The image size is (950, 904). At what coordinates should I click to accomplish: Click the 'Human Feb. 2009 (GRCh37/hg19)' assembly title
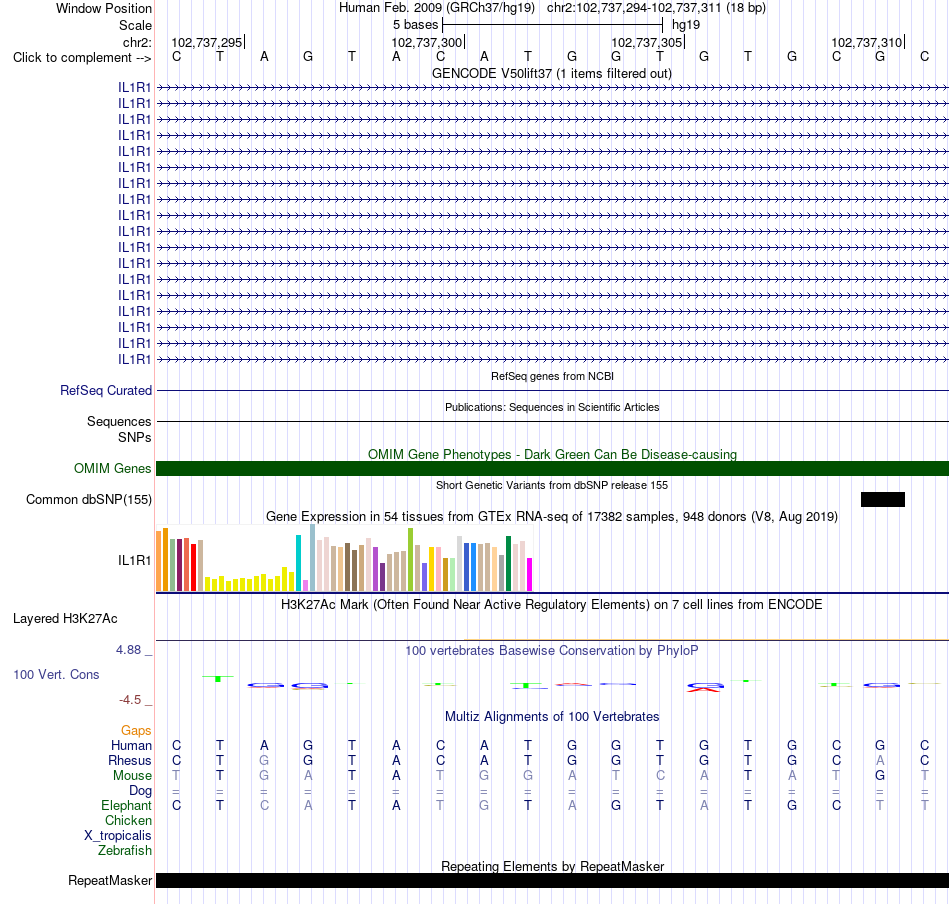pyautogui.click(x=436, y=8)
